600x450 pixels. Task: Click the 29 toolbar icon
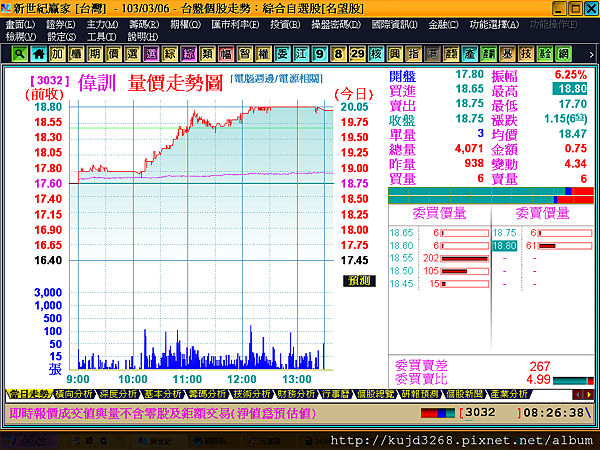(357, 54)
